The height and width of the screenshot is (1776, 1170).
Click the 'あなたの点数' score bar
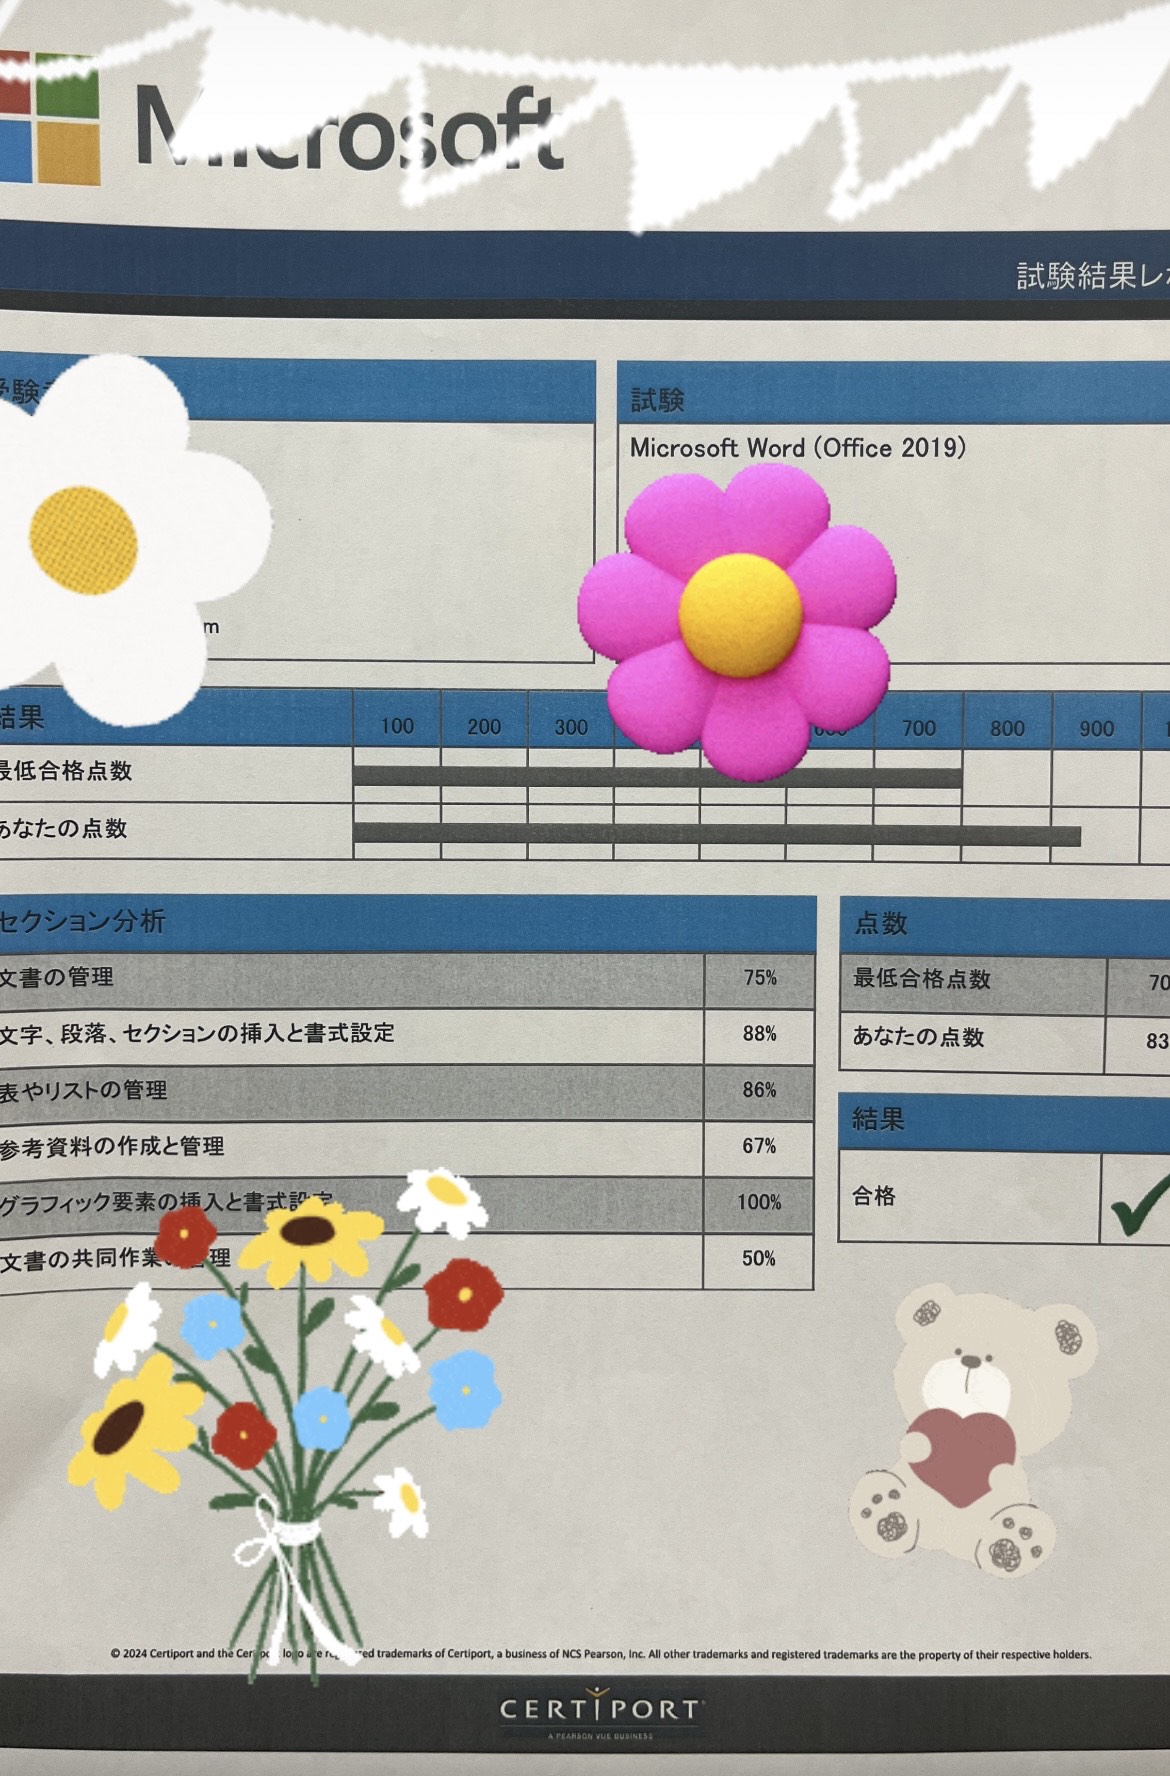[716, 835]
